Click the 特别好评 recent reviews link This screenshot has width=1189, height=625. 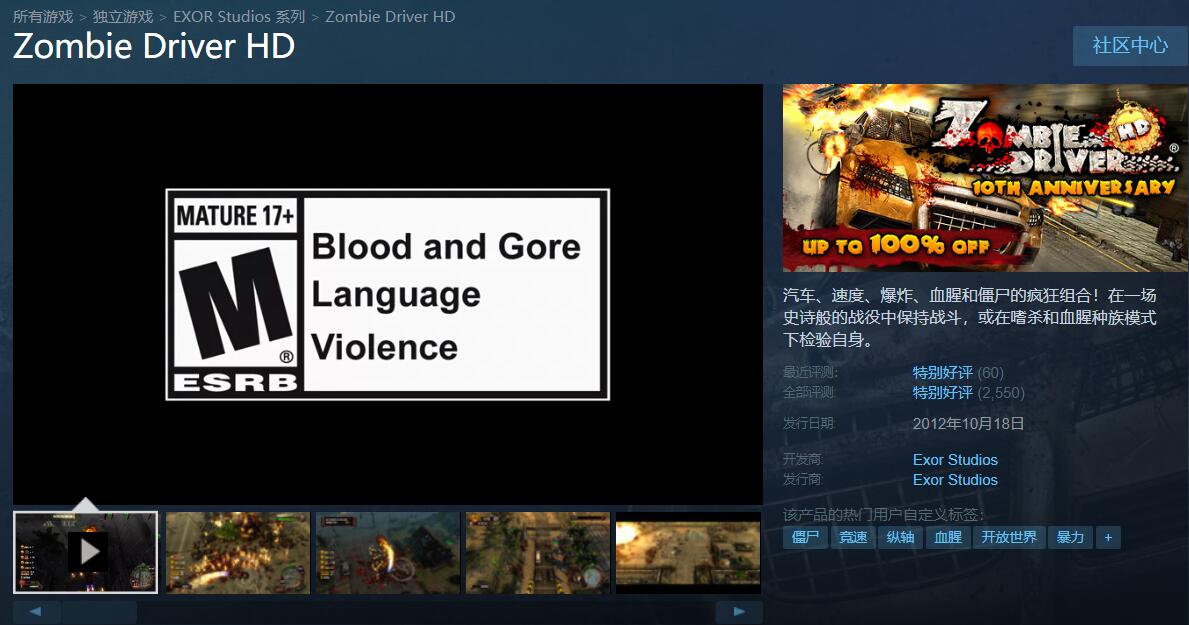pyautogui.click(x=941, y=372)
